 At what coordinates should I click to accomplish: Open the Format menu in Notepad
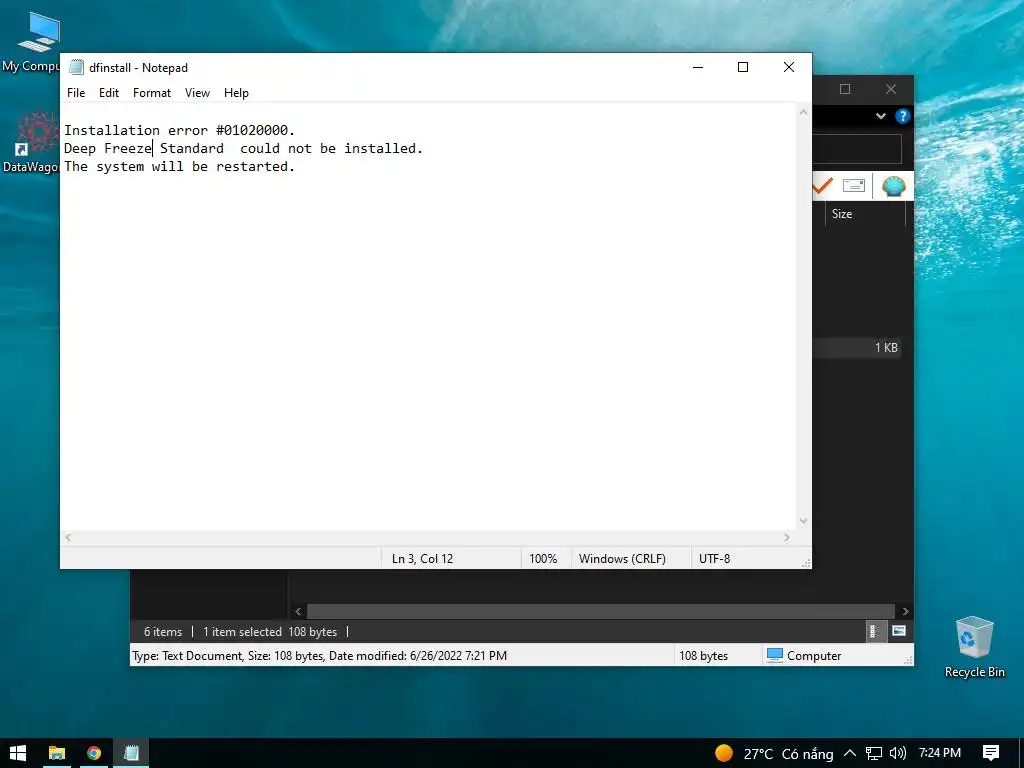tap(152, 93)
